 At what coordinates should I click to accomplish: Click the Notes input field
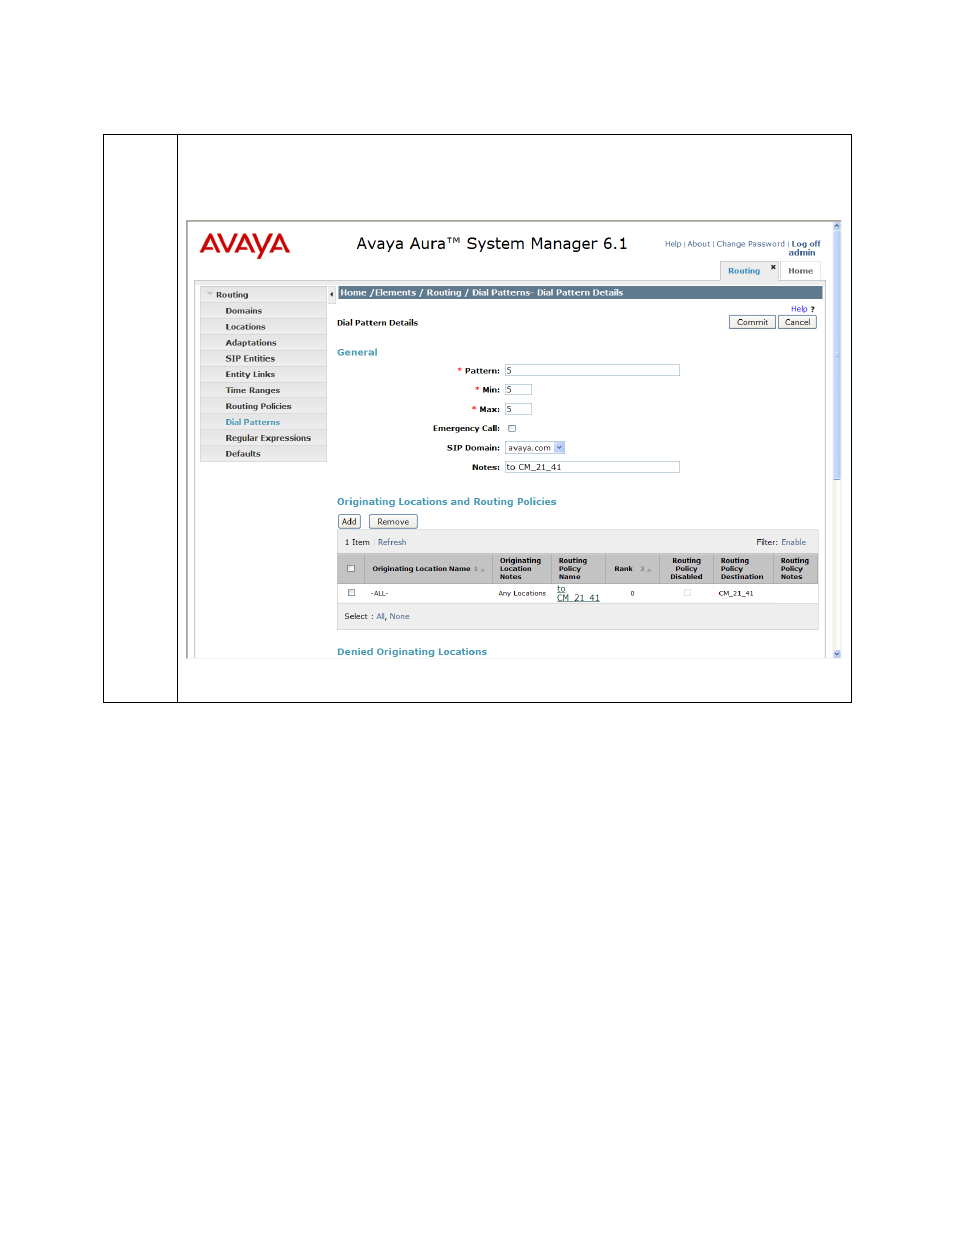pos(592,467)
